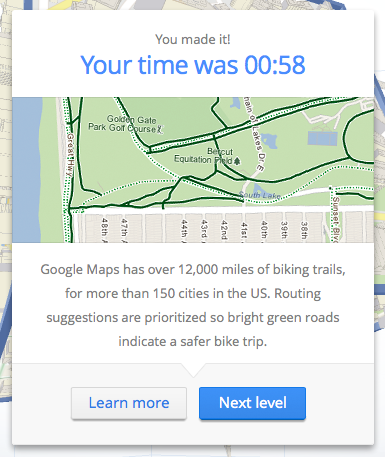
Task: Click the 41st street label on map
Action: coord(244,231)
